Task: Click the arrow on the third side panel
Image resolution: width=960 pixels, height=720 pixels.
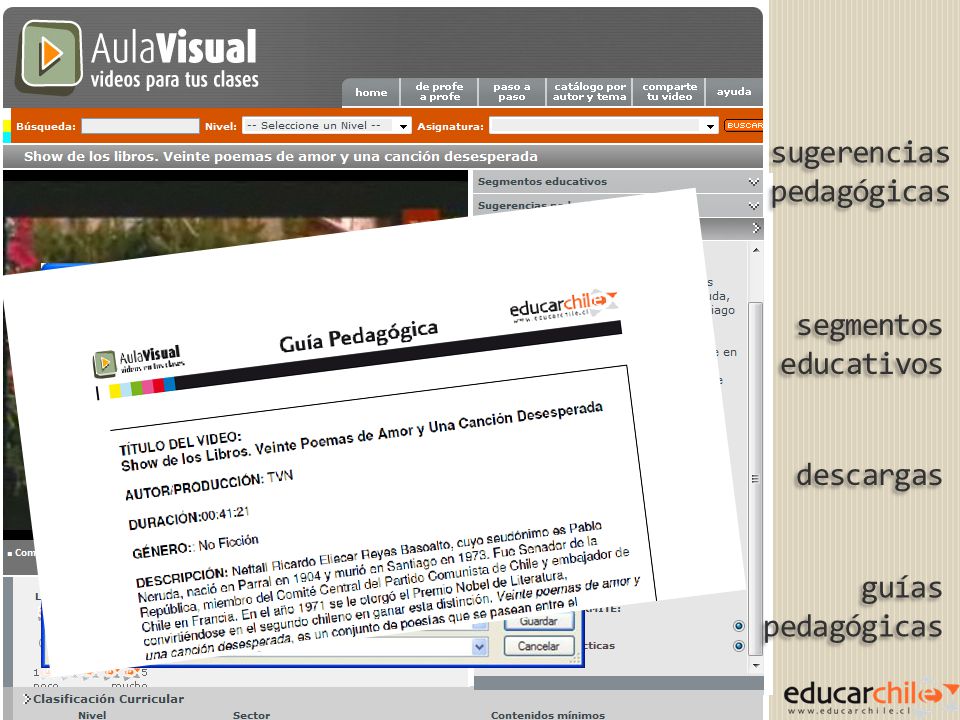Action: pos(756,228)
